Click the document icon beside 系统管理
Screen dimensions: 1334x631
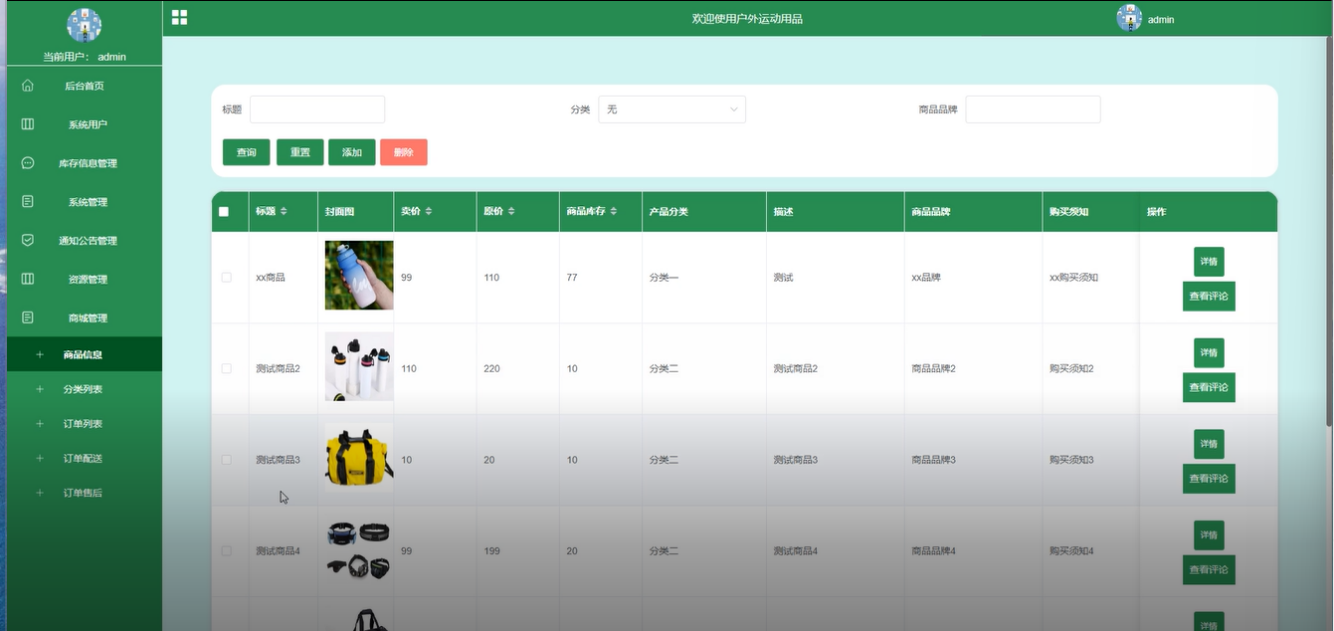(28, 202)
